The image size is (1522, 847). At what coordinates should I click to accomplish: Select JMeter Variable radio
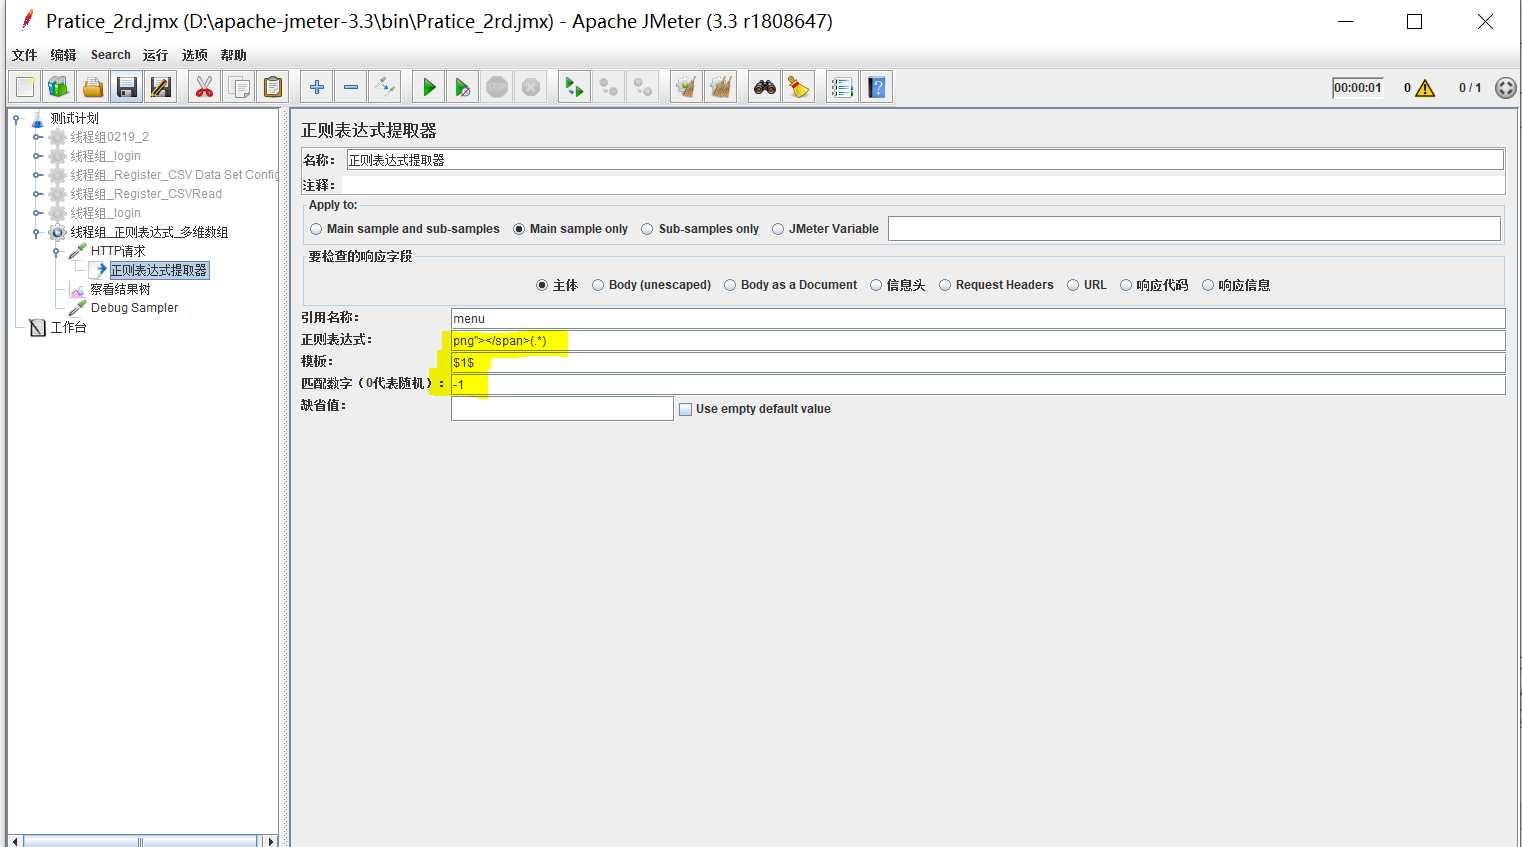click(x=778, y=229)
